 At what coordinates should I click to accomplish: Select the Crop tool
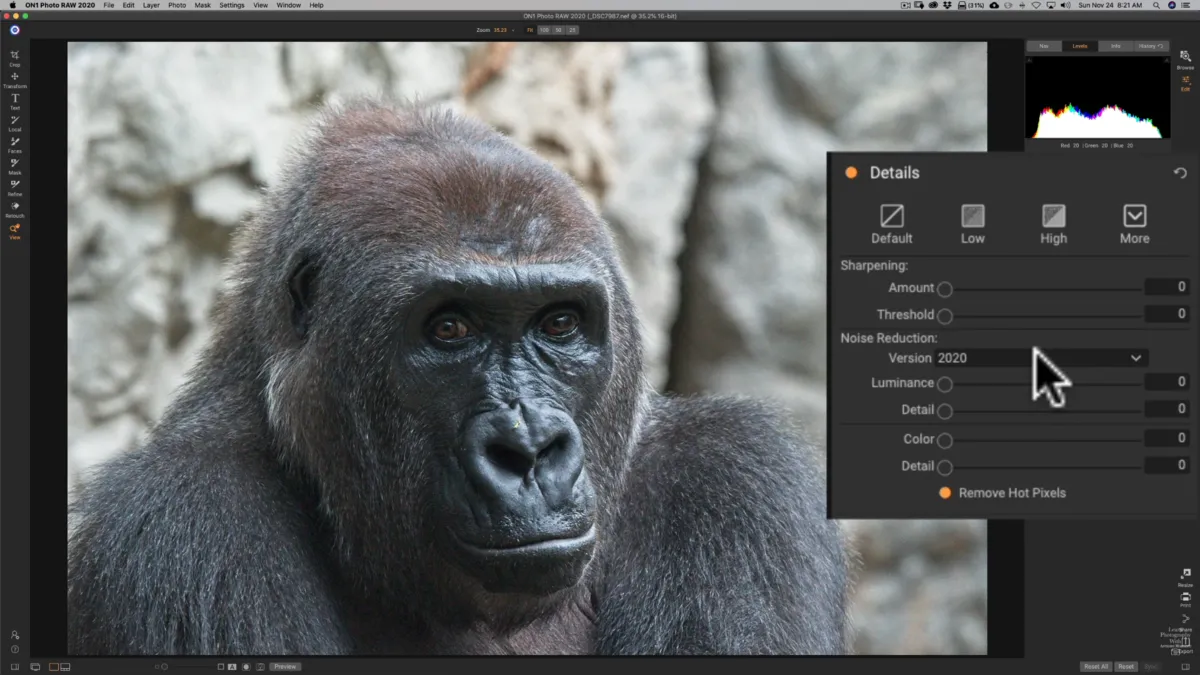coord(15,57)
